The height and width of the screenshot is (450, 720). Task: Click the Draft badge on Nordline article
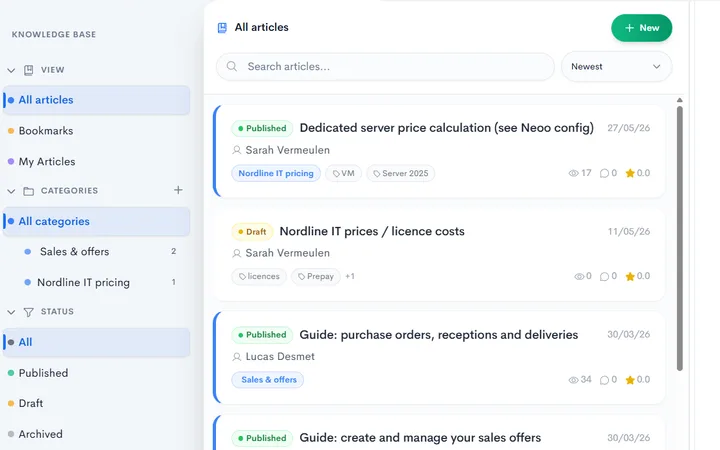[253, 232]
